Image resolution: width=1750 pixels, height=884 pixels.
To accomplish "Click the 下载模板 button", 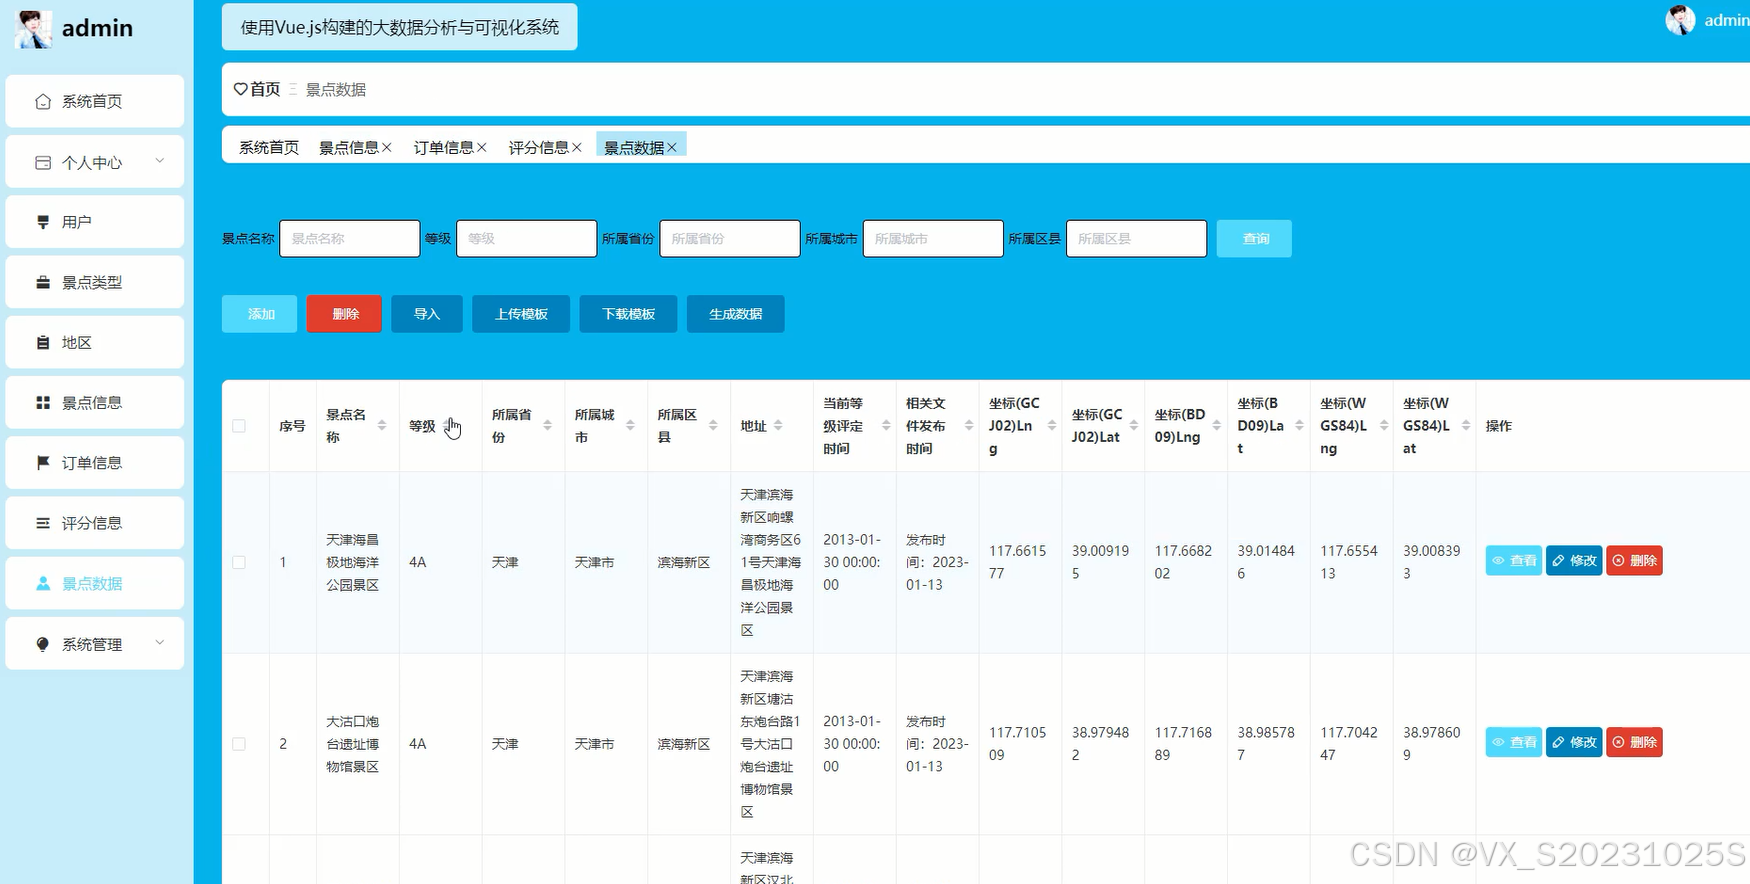I will pos(628,314).
